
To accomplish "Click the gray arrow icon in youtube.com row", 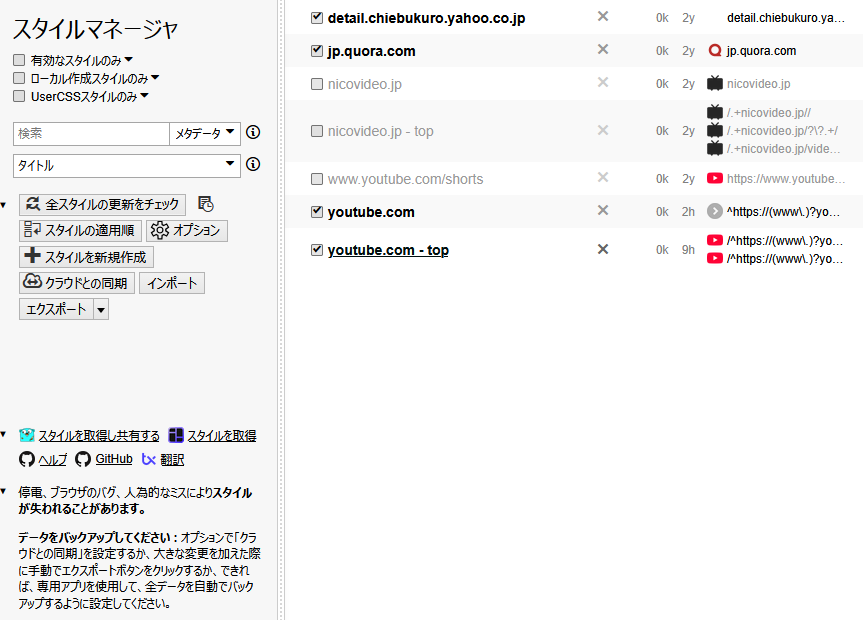I will 714,211.
